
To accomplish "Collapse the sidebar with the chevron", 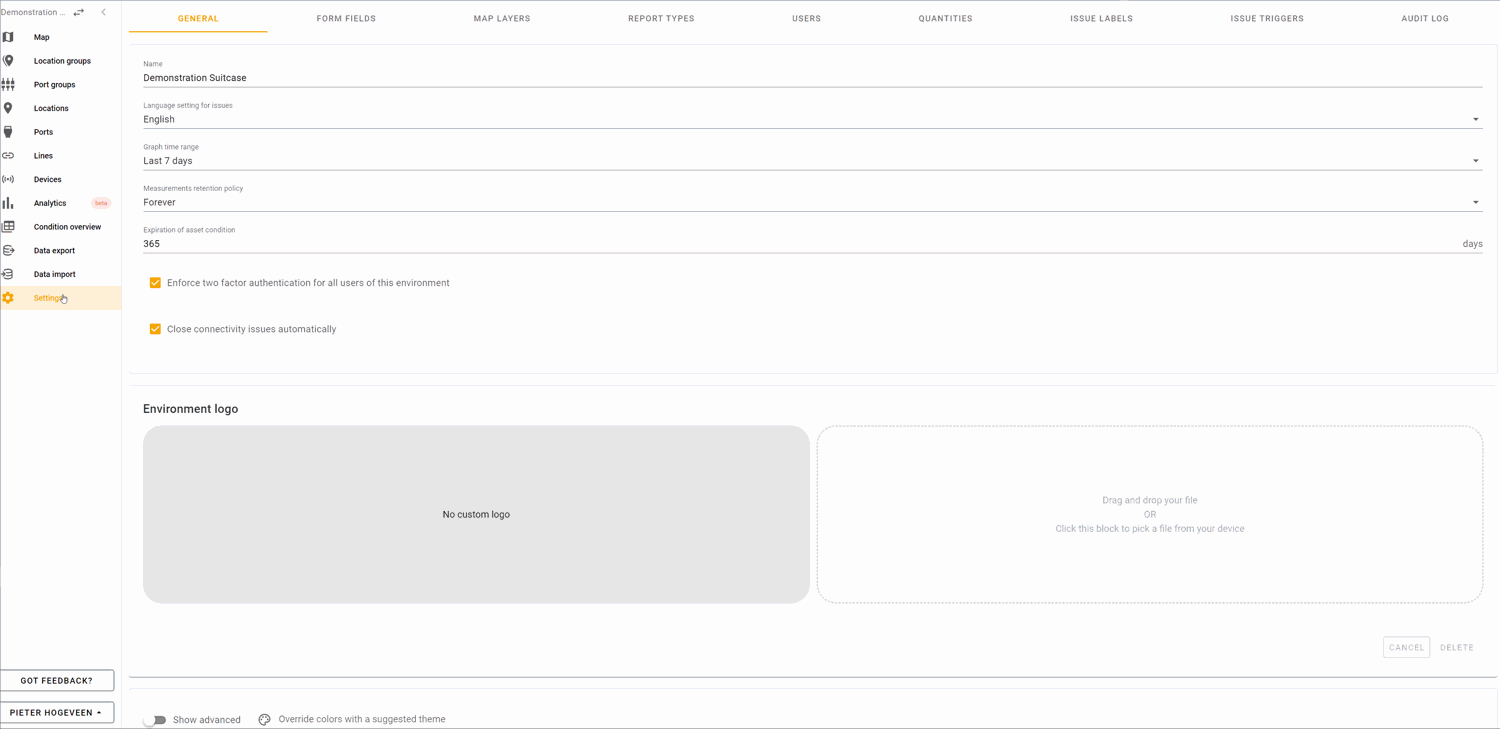I will [x=104, y=12].
